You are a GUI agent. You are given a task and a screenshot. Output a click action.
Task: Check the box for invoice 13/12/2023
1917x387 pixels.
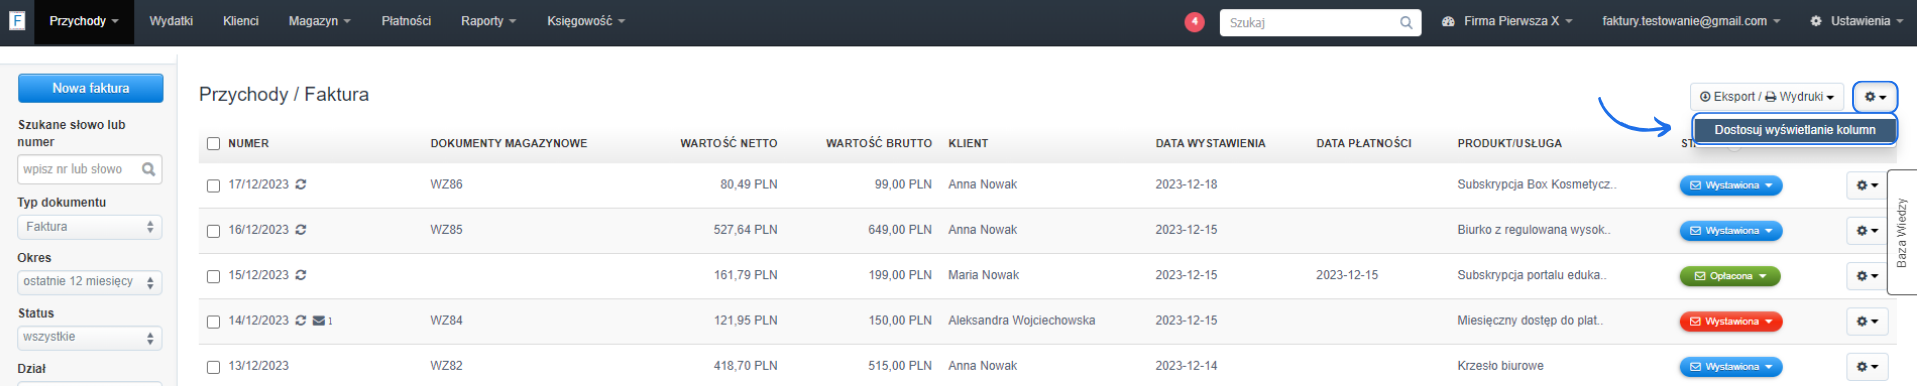click(x=213, y=367)
